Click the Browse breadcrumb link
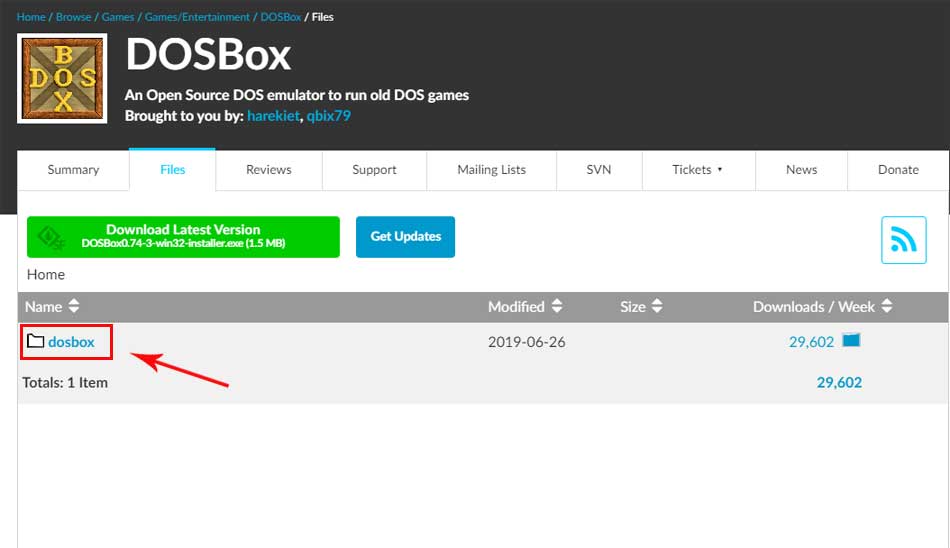The image size is (950, 548). coord(73,17)
